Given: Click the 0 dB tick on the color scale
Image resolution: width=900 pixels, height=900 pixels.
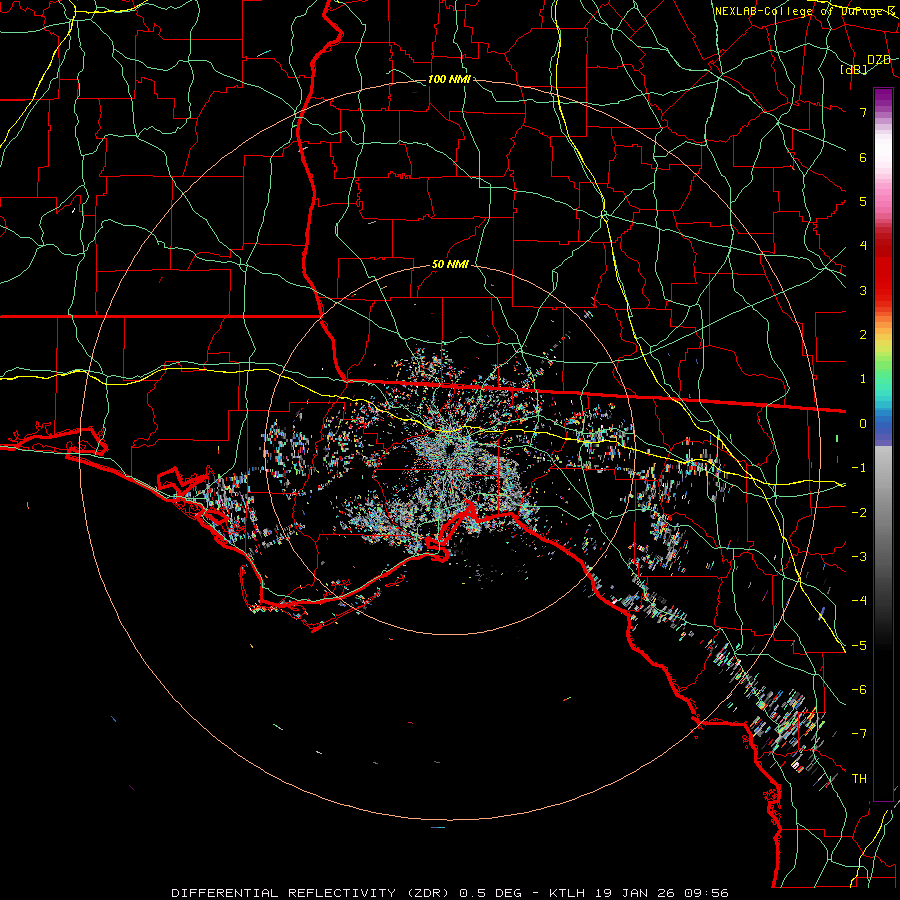Looking at the screenshot, I should pos(863,424).
